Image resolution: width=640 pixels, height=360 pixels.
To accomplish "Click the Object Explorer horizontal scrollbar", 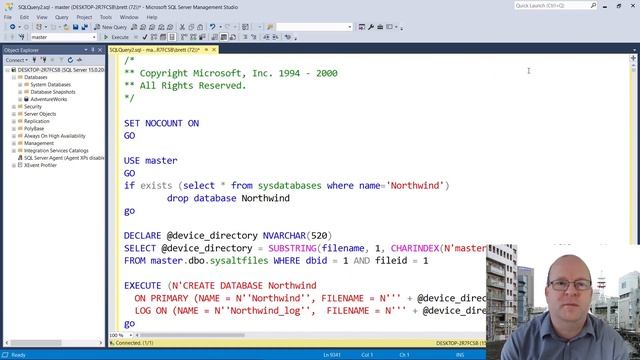I will click(54, 343).
